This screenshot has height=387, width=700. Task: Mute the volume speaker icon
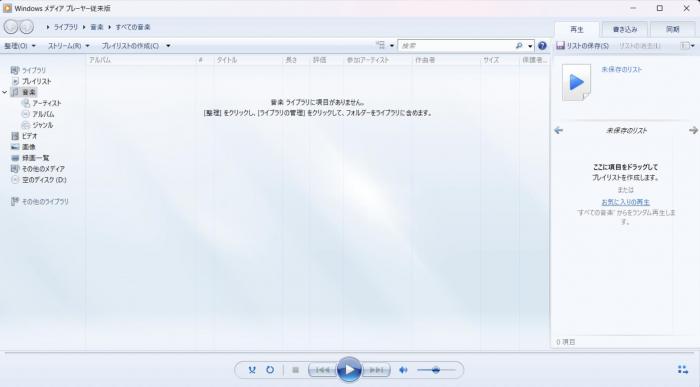pyautogui.click(x=403, y=370)
